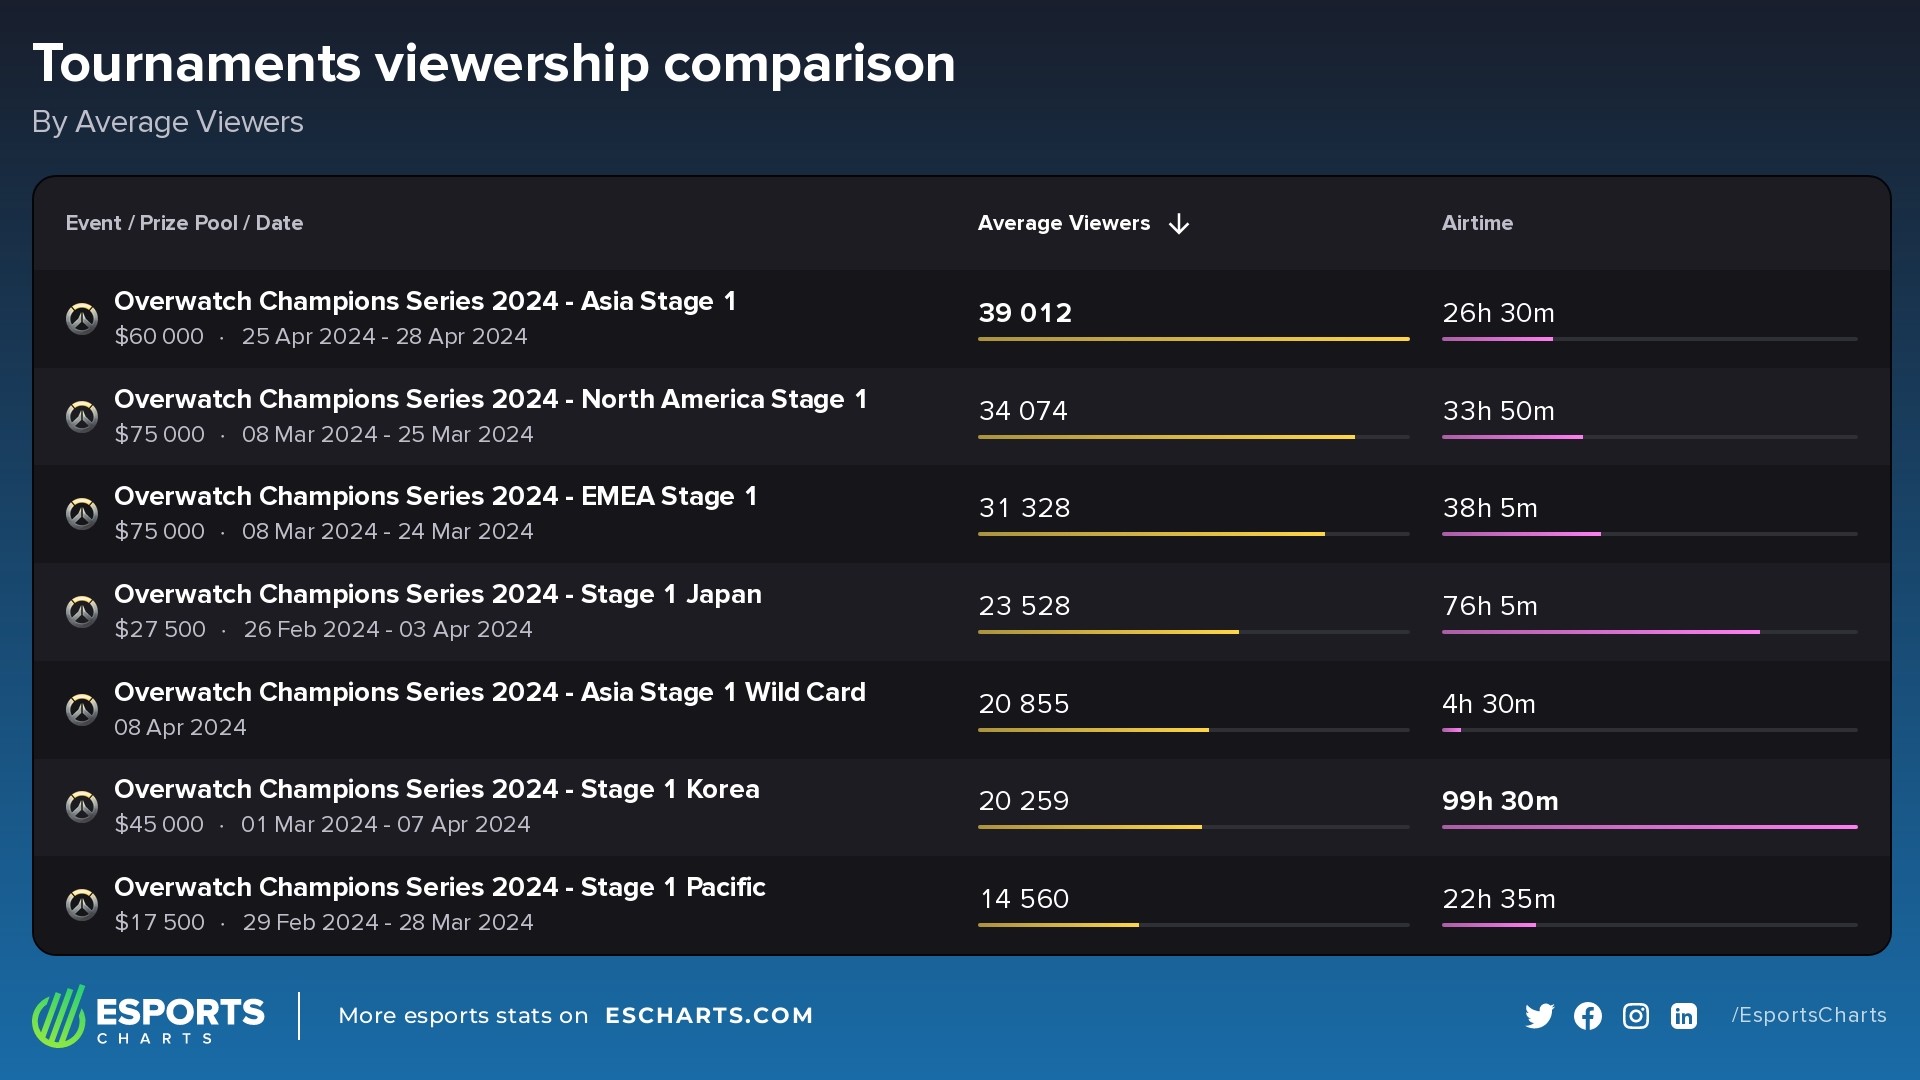Click the Overwatch icon for Stage 1 Pacific
The image size is (1920, 1080).
click(83, 904)
